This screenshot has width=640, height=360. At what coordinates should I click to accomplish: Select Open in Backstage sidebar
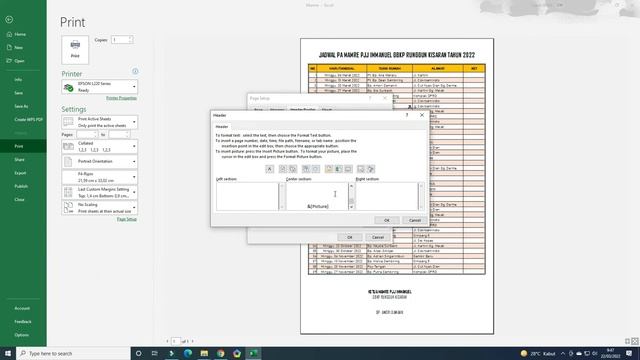tap(19, 61)
